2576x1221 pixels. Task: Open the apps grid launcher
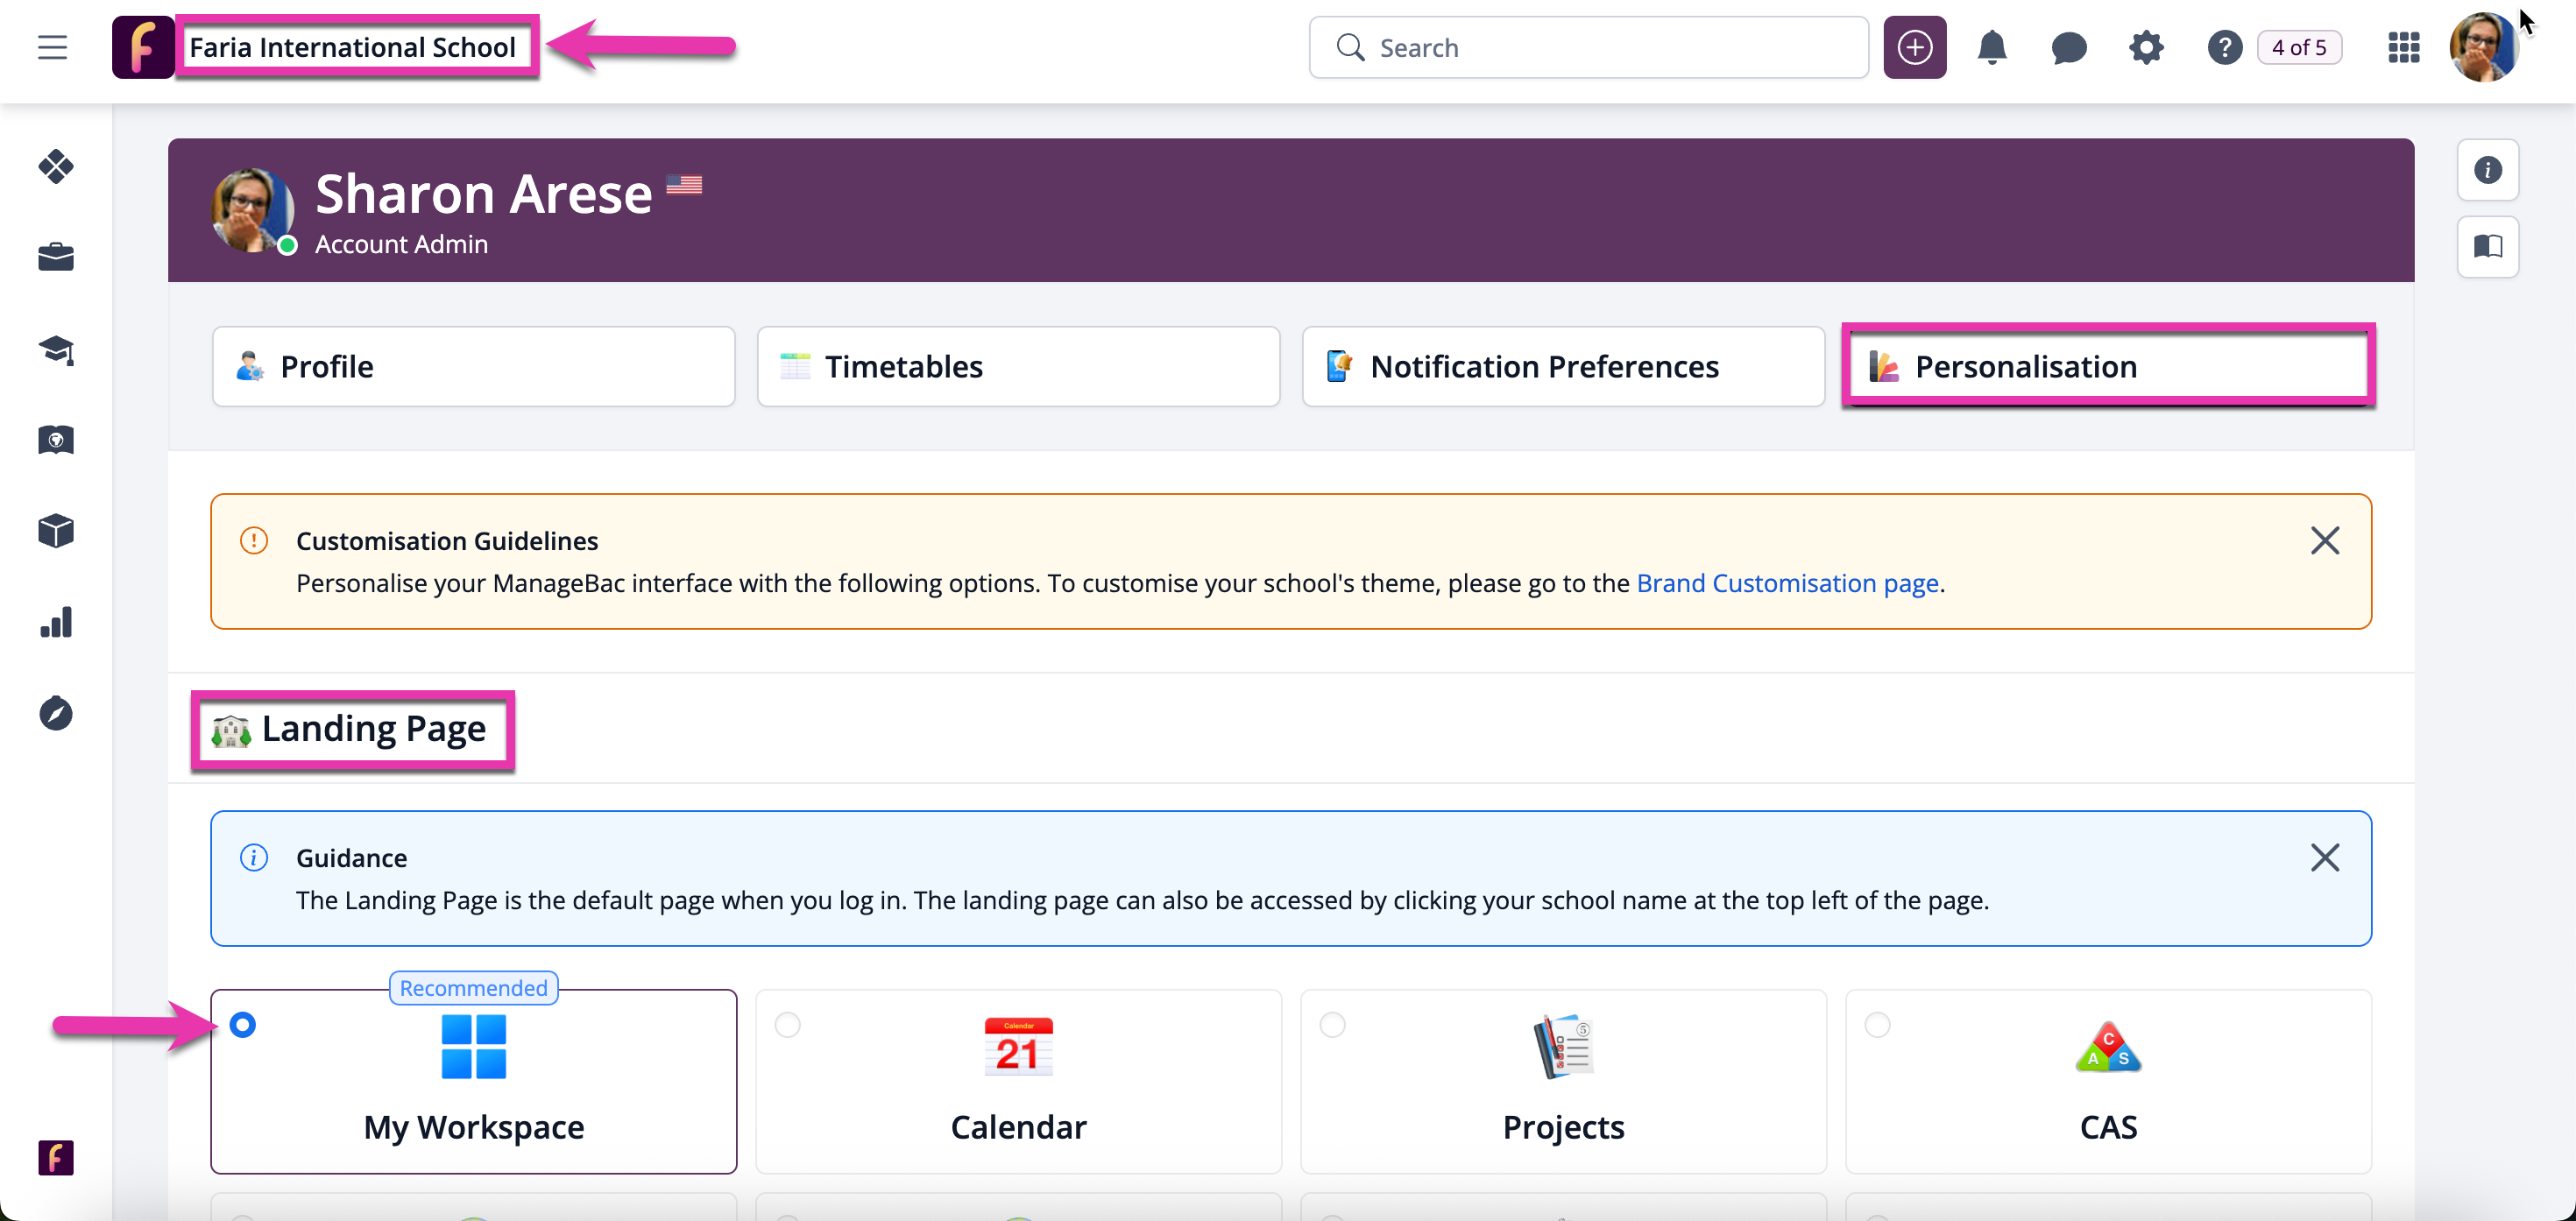coord(2403,47)
